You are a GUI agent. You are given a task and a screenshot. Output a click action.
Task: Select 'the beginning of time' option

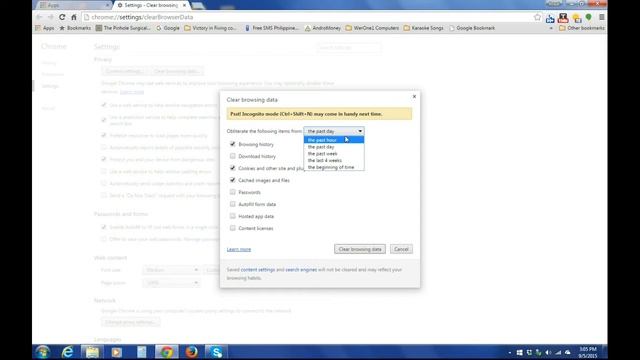[x=334, y=167]
